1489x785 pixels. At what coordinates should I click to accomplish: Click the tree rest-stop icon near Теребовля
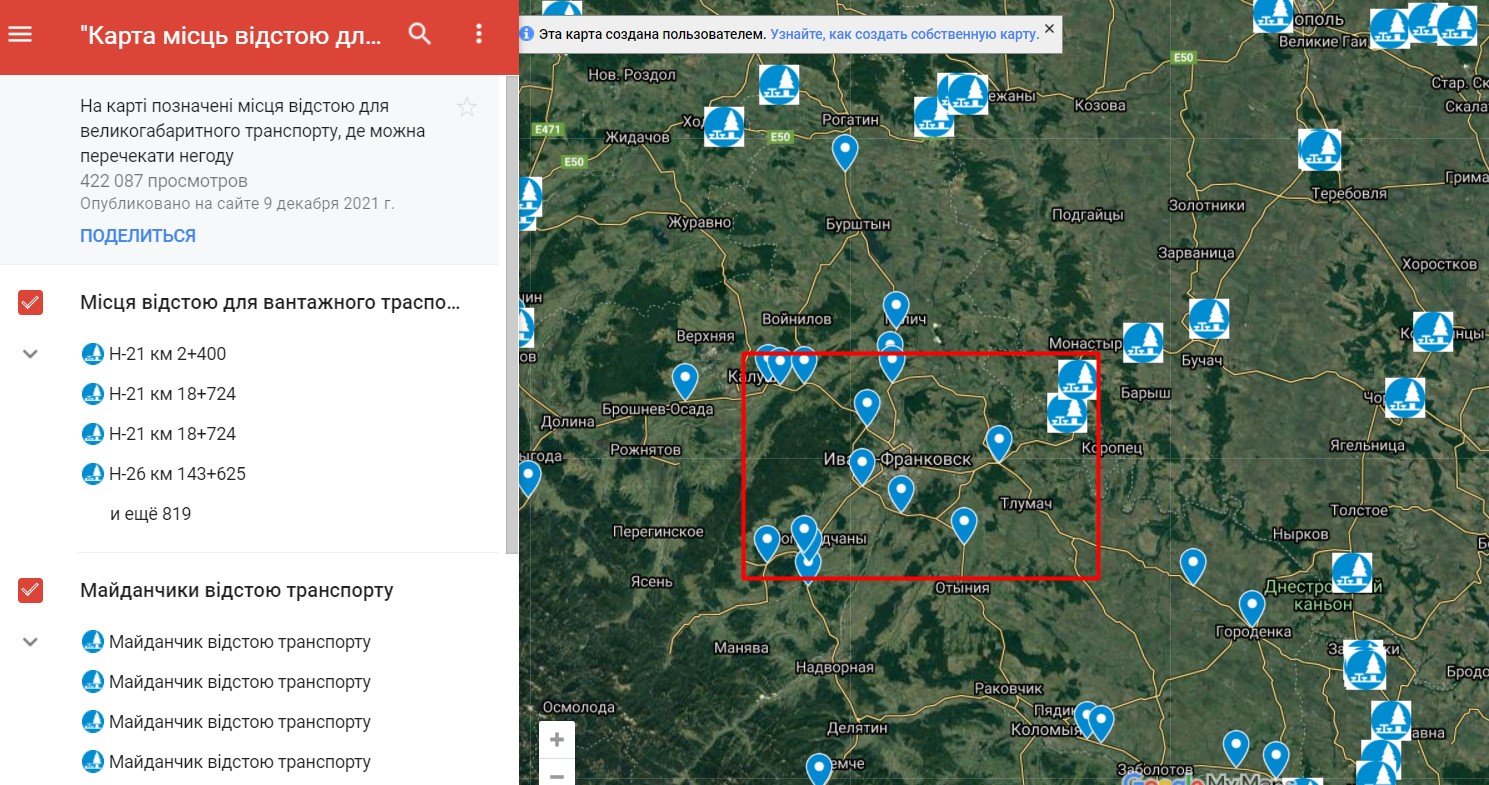1319,150
